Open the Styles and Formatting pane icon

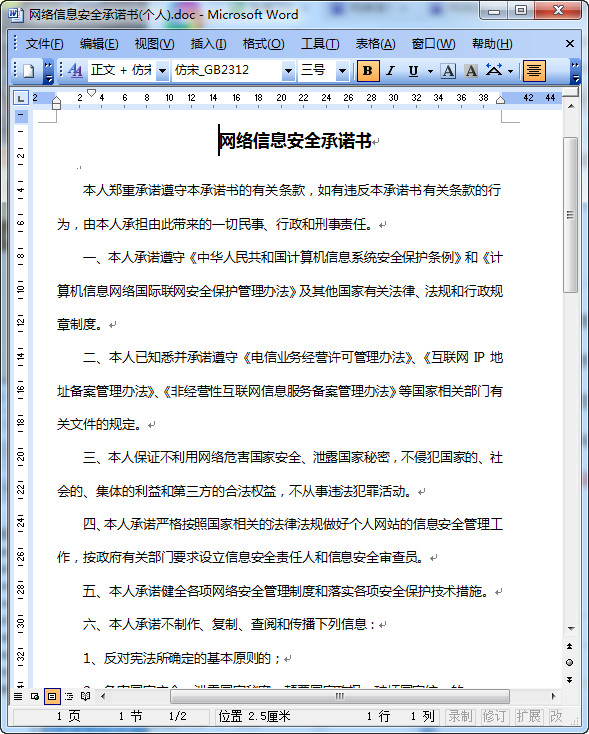(75, 71)
